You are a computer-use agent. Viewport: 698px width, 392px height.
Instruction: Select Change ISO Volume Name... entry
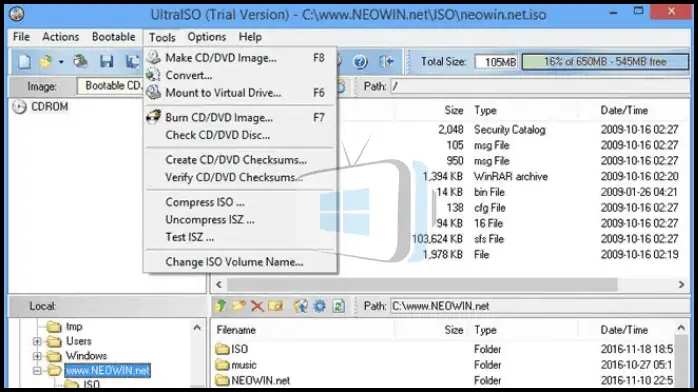tap(240, 262)
